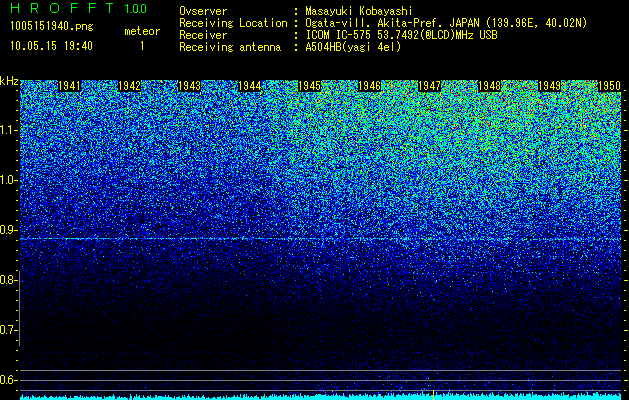Click the HROFFT title text
This screenshot has width=629, height=400.
pos(62,8)
